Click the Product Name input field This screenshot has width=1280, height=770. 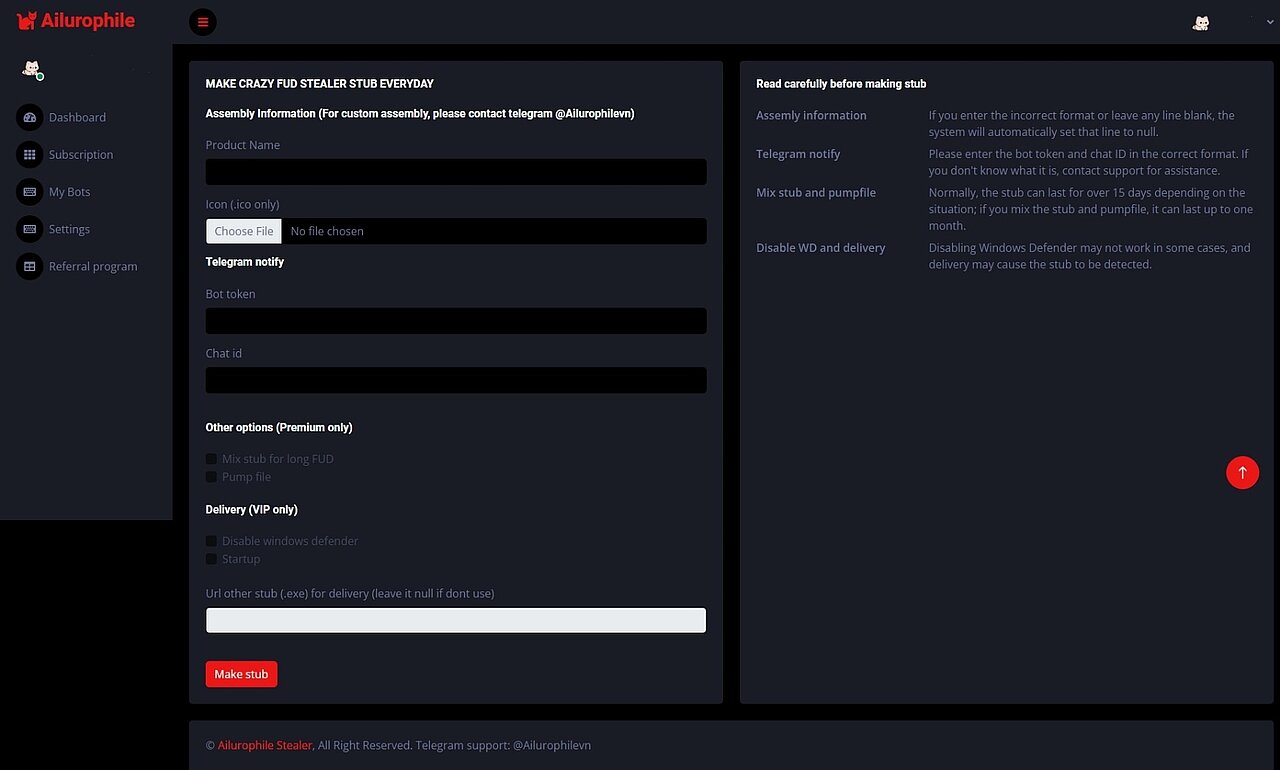click(x=456, y=172)
